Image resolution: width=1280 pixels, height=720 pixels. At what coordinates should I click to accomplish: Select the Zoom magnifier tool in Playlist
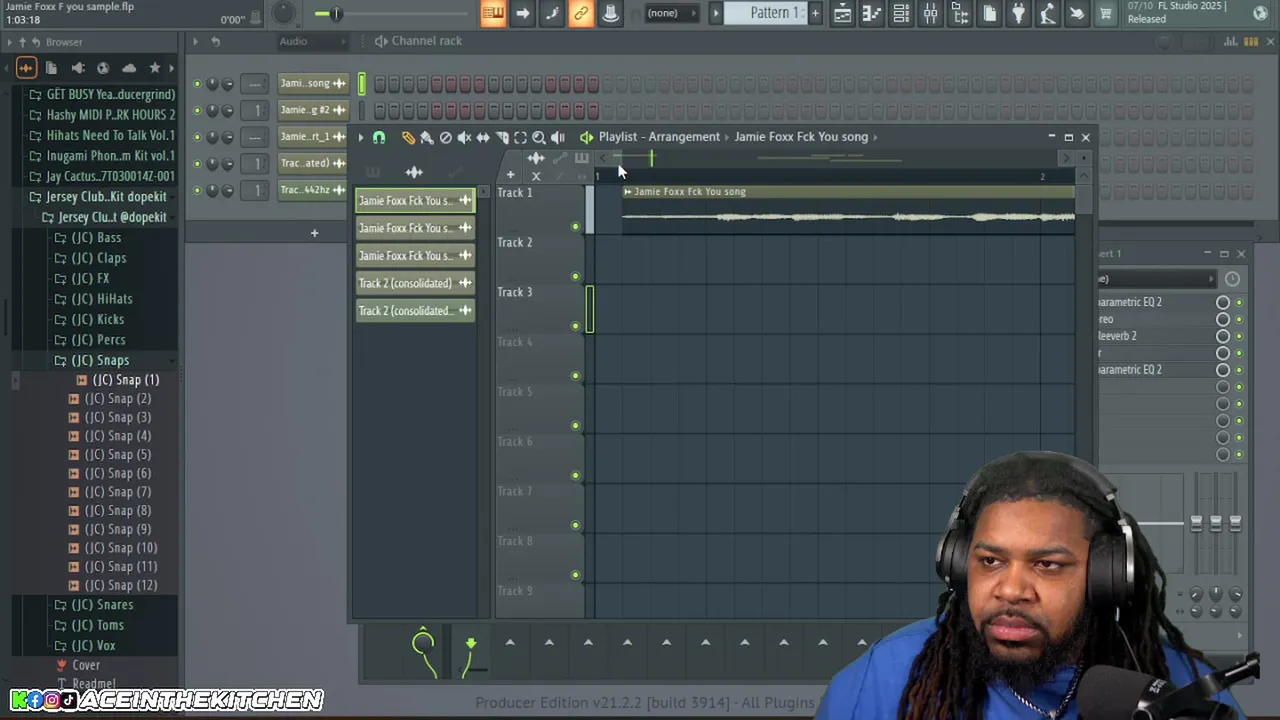pyautogui.click(x=539, y=137)
